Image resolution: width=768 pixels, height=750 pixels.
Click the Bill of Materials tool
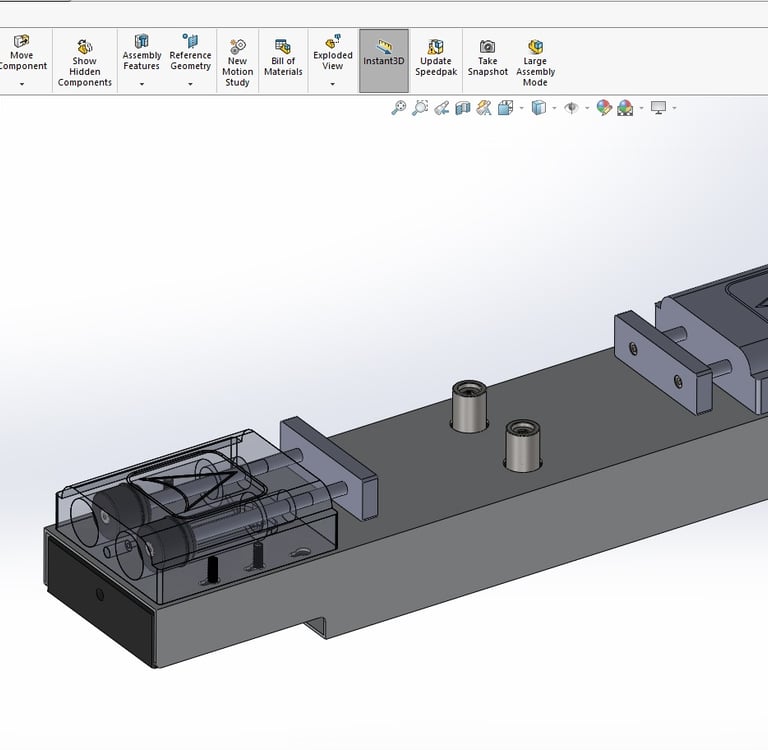(283, 60)
